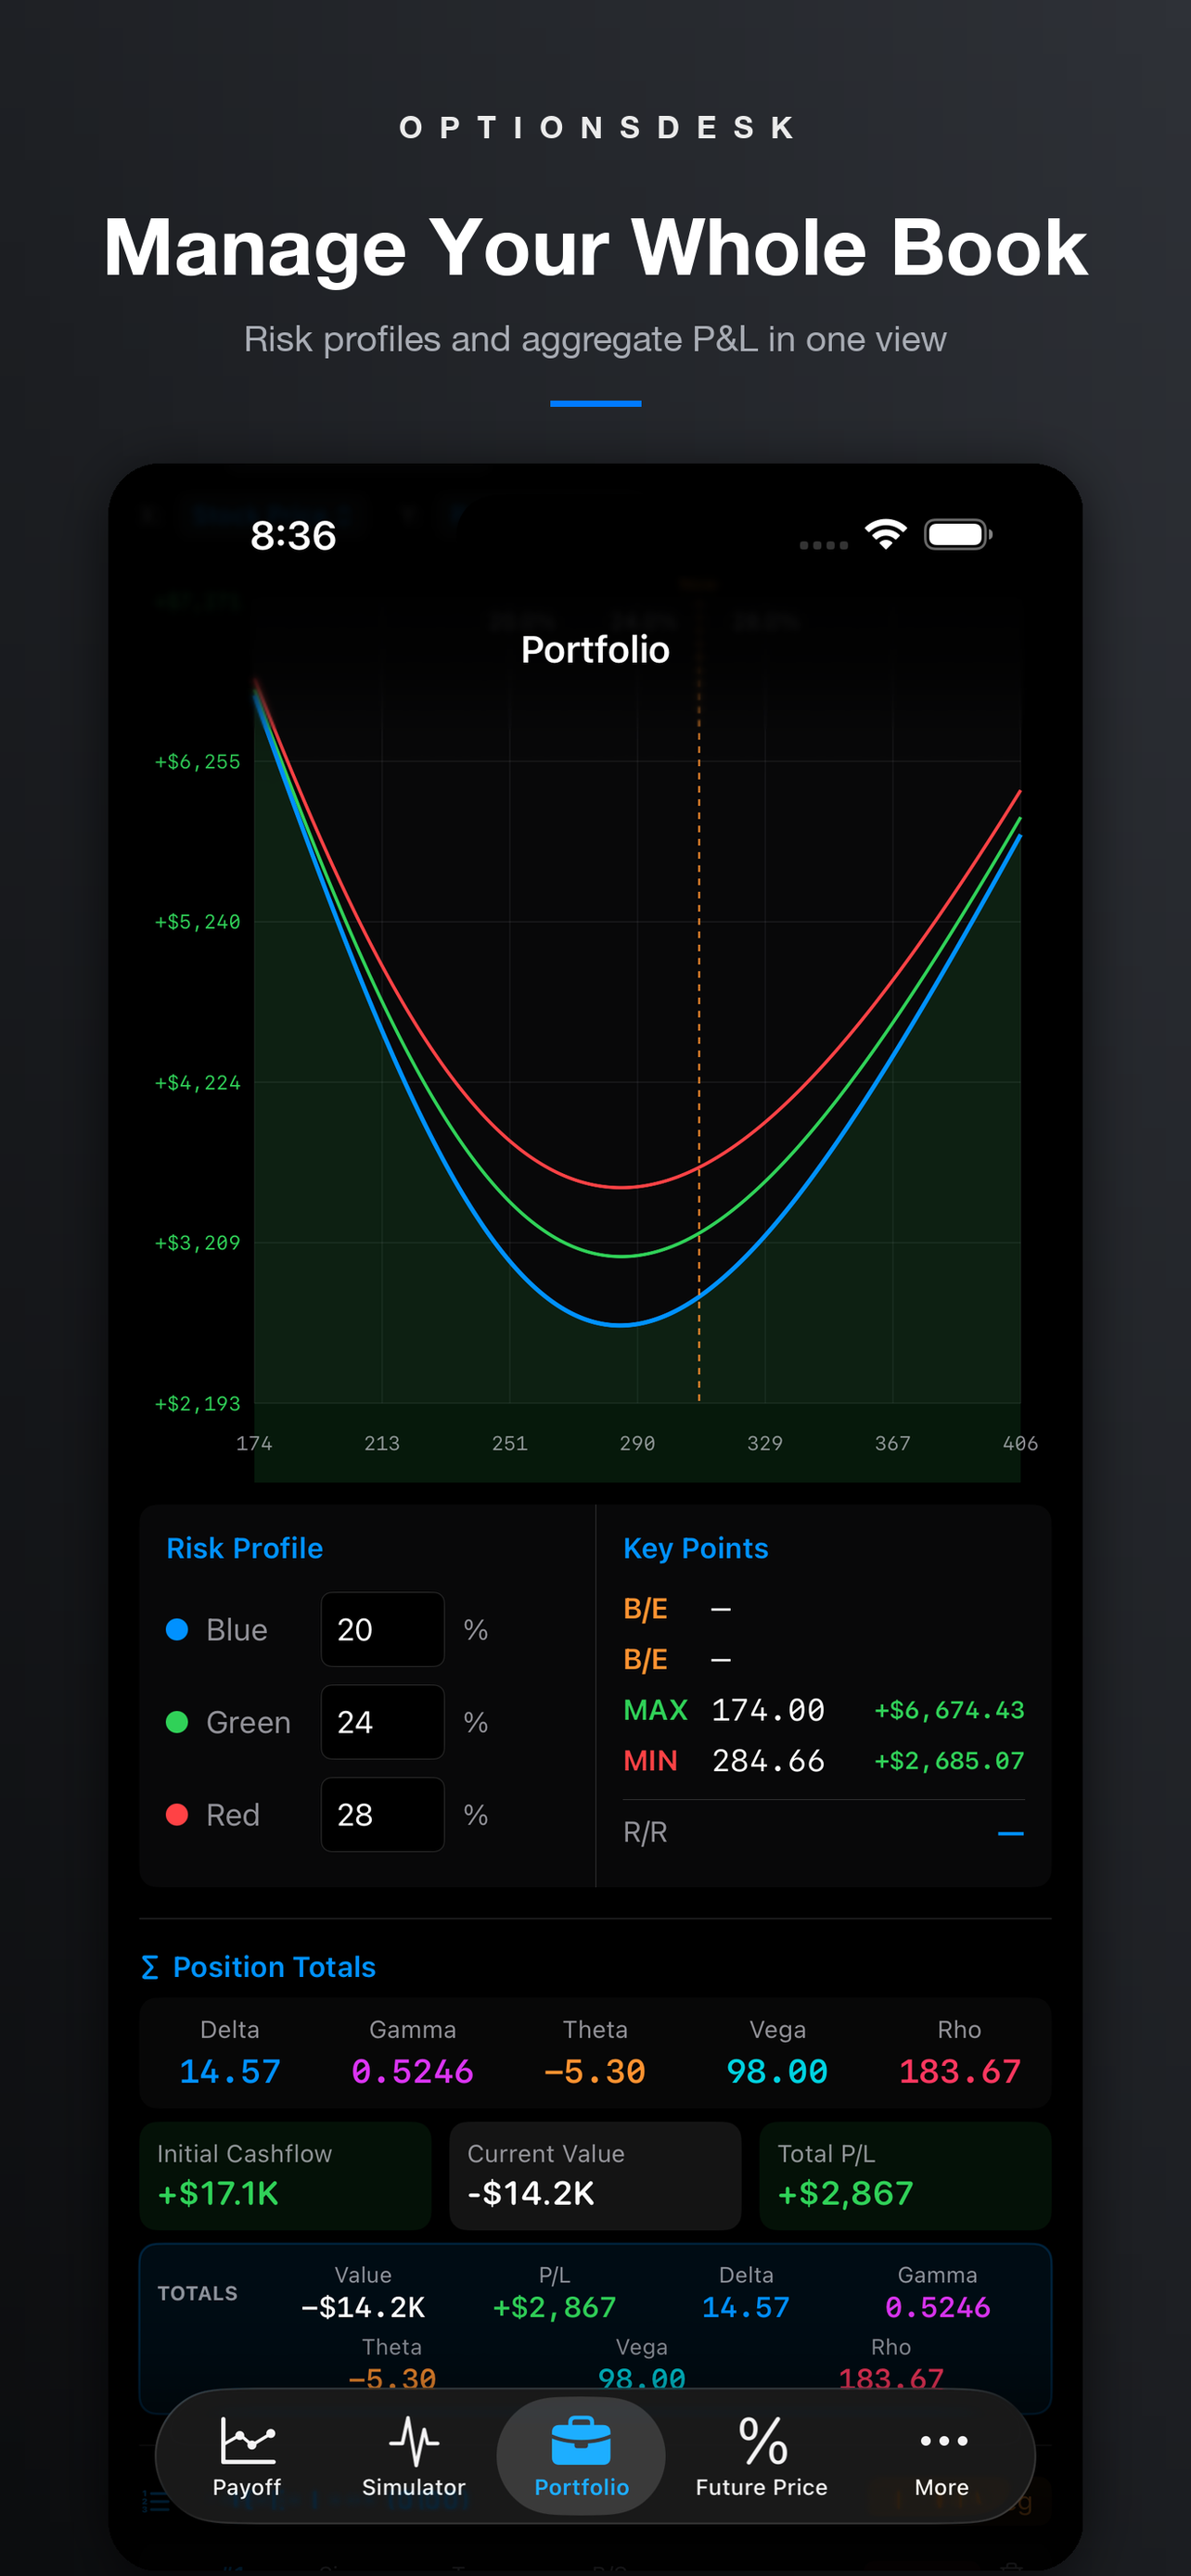Tap the More tab label
Image resolution: width=1191 pixels, height=2576 pixels.
pos(942,2487)
